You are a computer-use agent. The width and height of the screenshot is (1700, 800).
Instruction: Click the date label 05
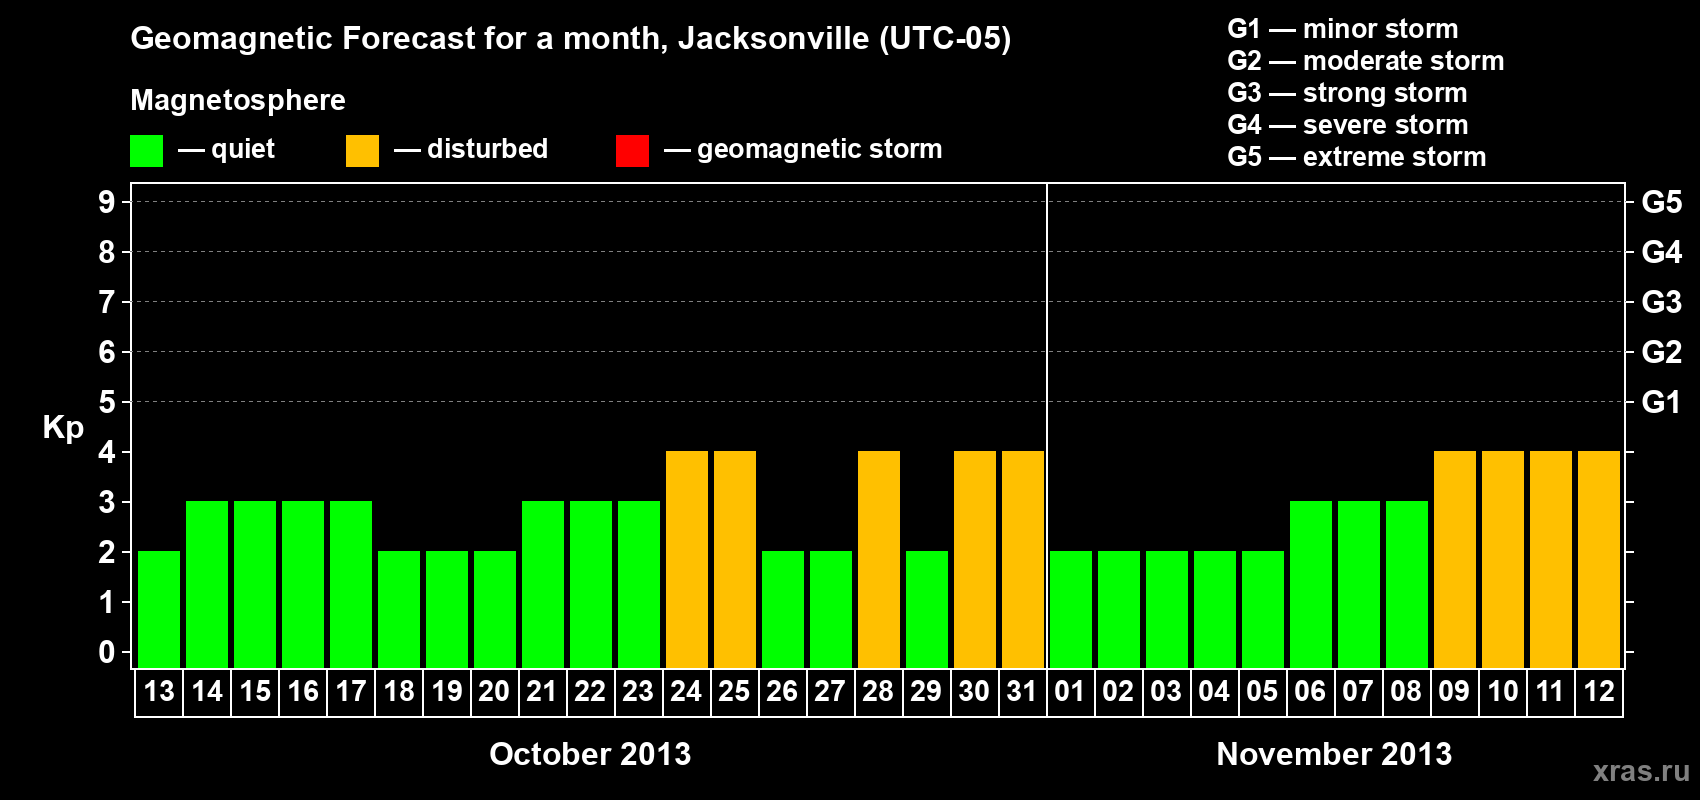pos(1262,691)
